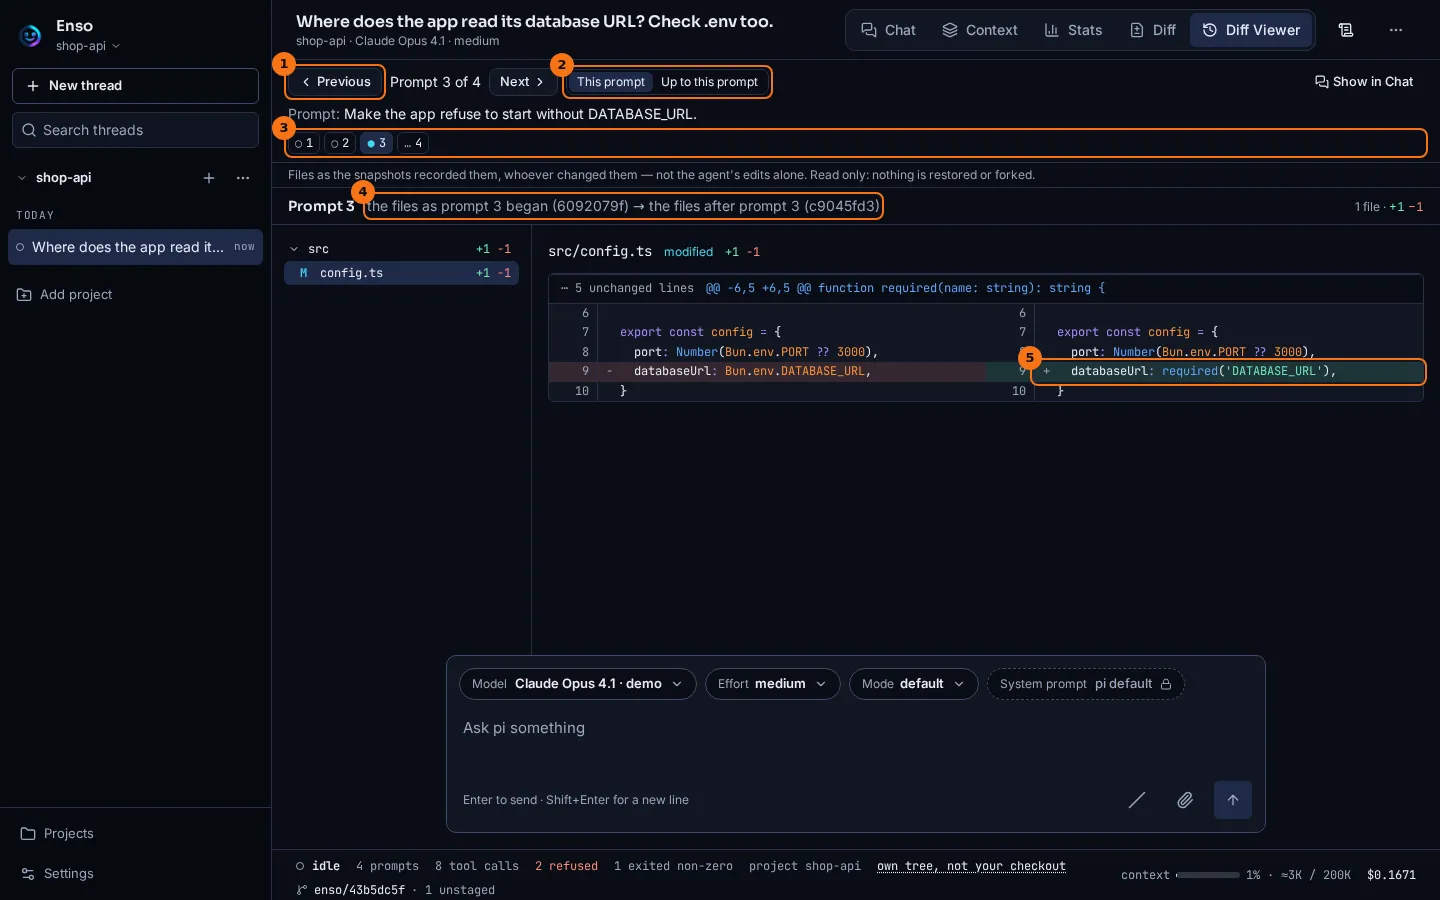This screenshot has height=900, width=1440.
Task: Click Show in Chat
Action: 1364,82
